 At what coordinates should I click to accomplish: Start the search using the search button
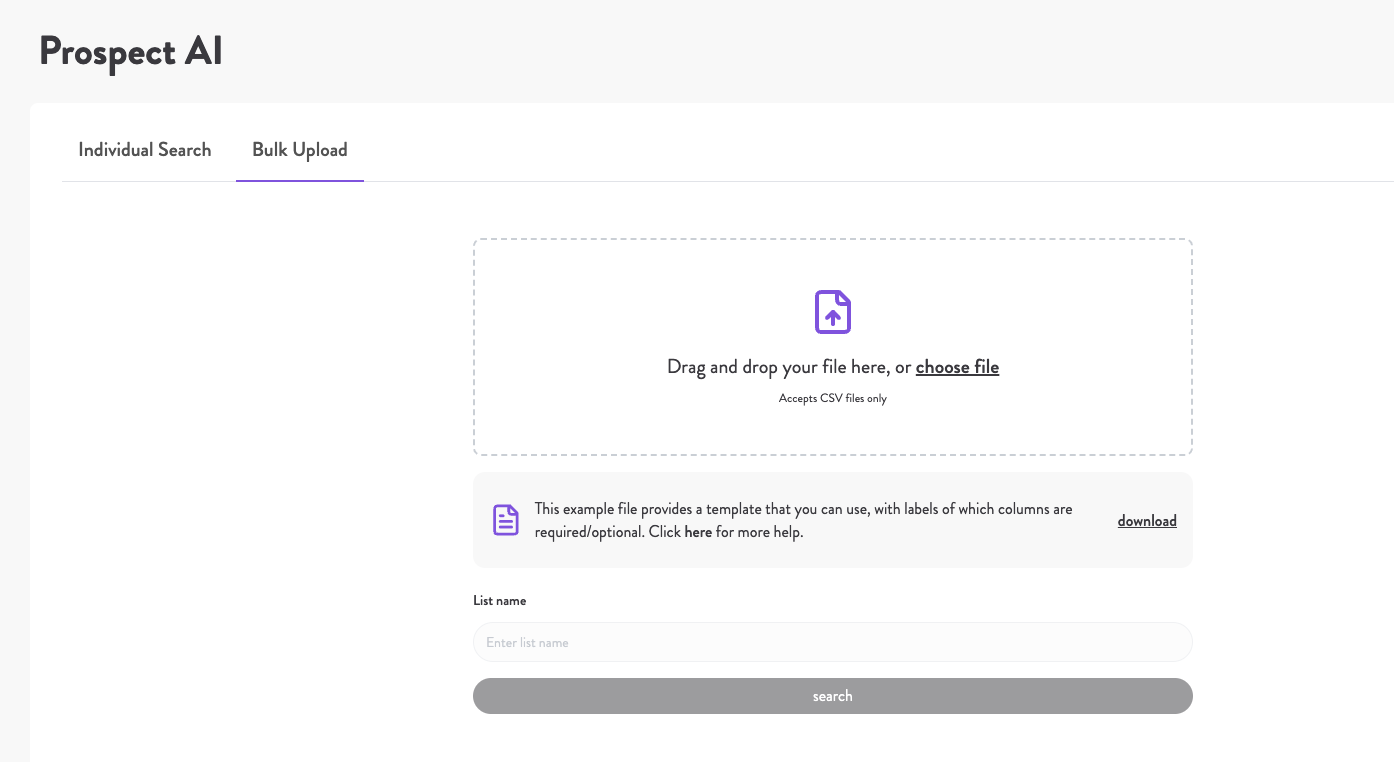(832, 695)
